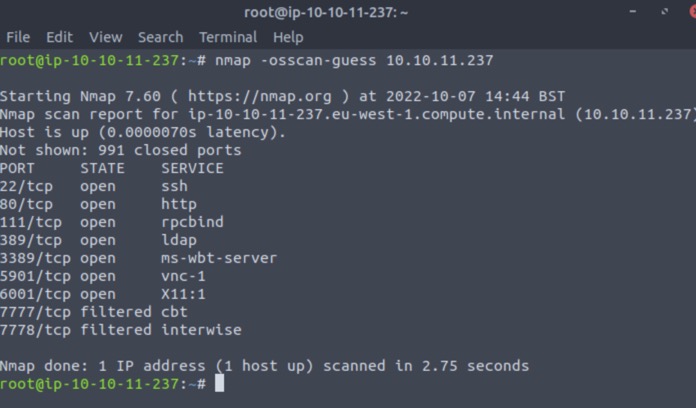Click the terminal cursor at the prompt

220,384
